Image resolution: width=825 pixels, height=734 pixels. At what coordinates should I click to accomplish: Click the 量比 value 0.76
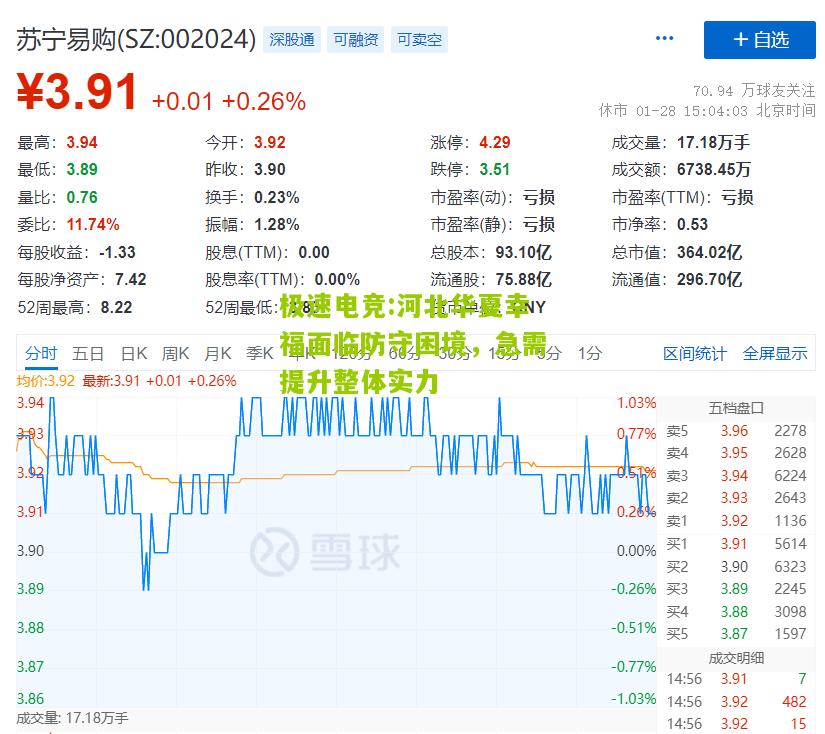82,197
